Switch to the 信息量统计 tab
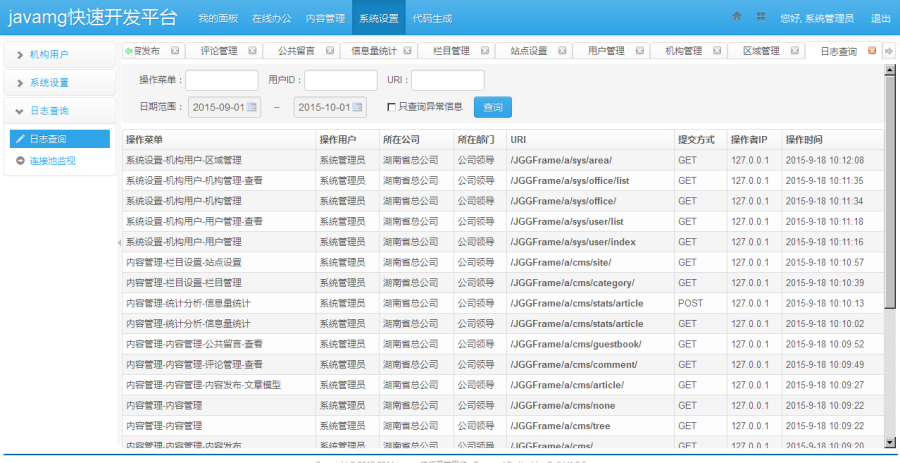900x463 pixels. 374,50
